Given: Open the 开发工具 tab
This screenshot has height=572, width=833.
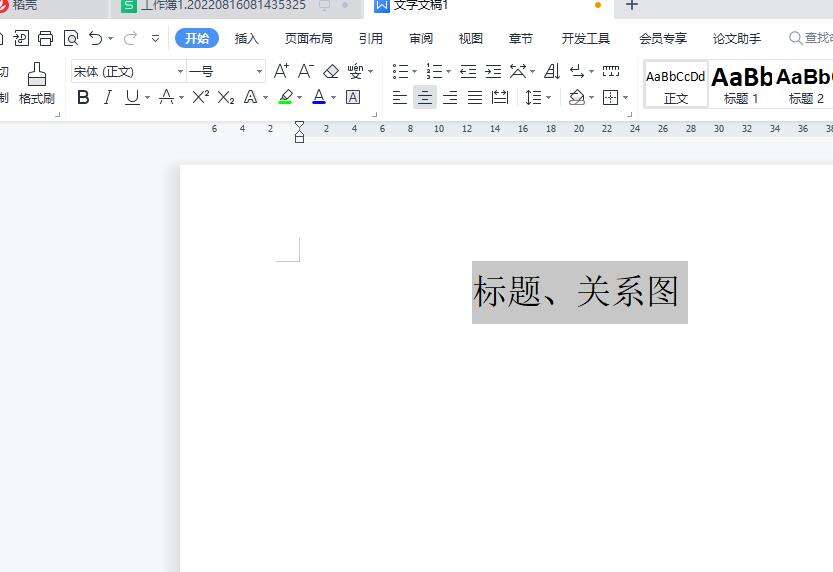Looking at the screenshot, I should pyautogui.click(x=586, y=39).
